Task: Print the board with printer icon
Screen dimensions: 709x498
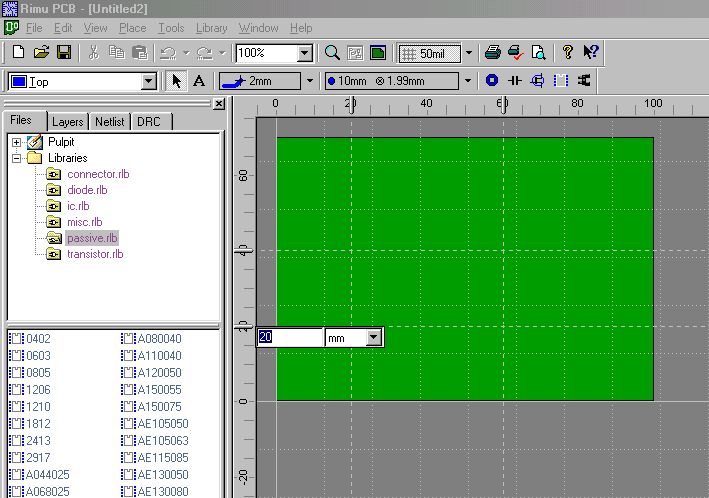Action: click(x=492, y=53)
